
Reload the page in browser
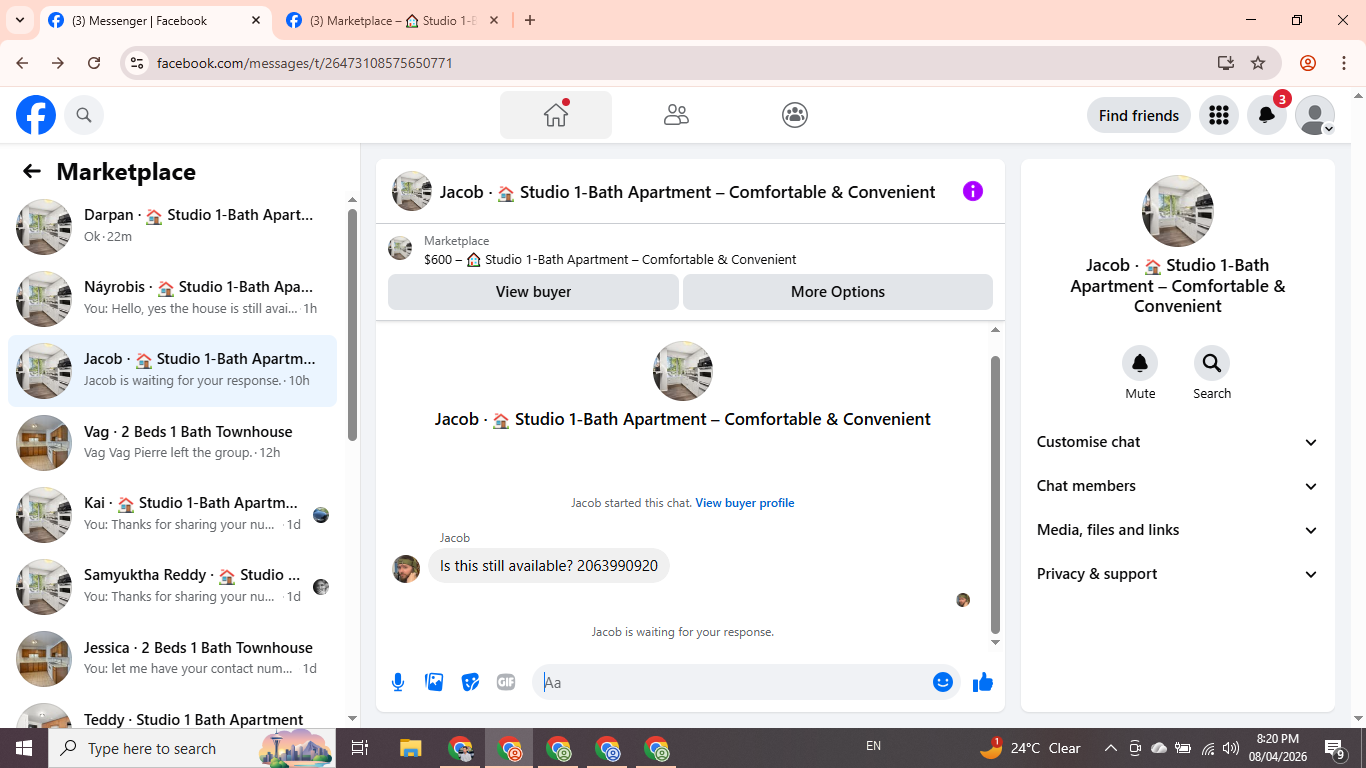[94, 63]
